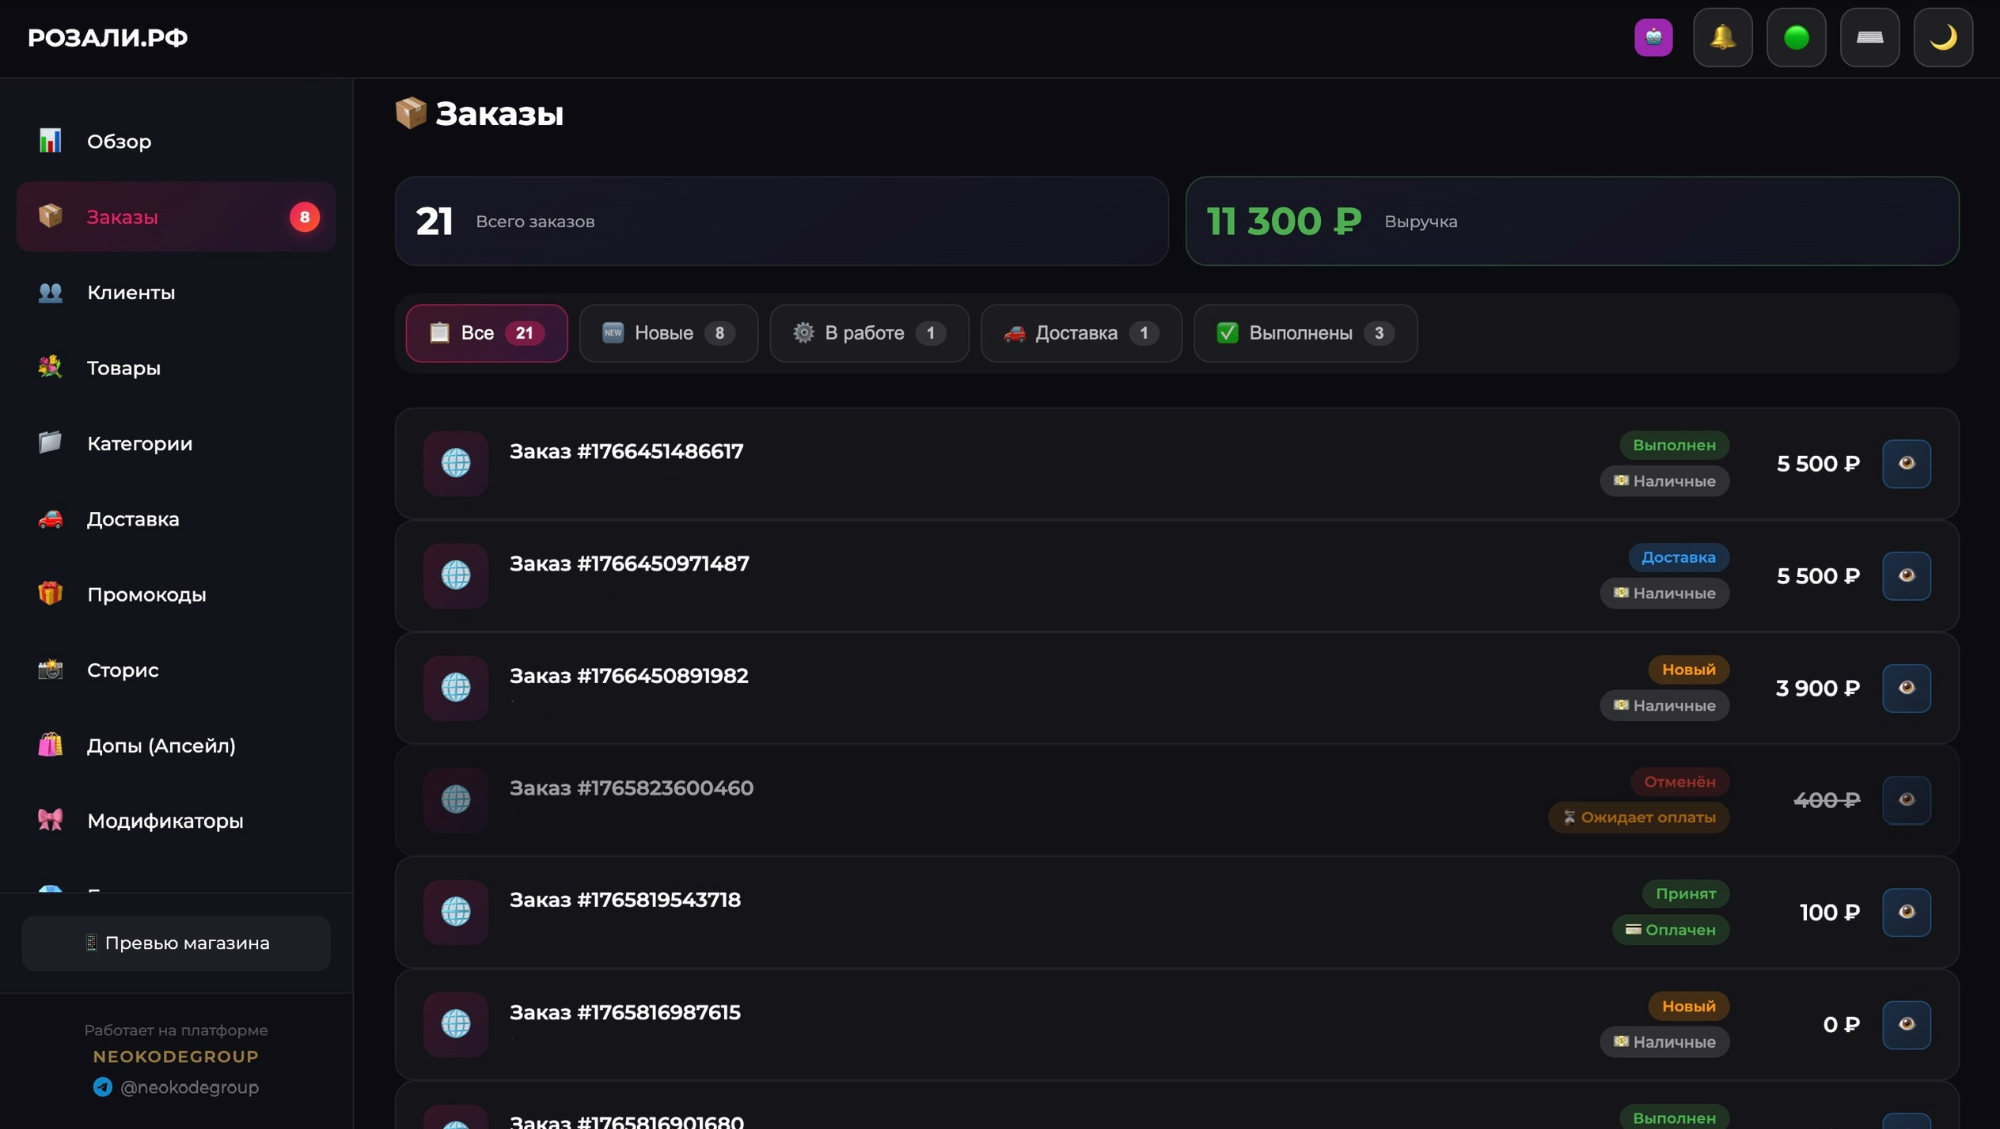This screenshot has height=1129, width=2000.
Task: Switch to the Новые orders filter tab
Action: pyautogui.click(x=668, y=333)
